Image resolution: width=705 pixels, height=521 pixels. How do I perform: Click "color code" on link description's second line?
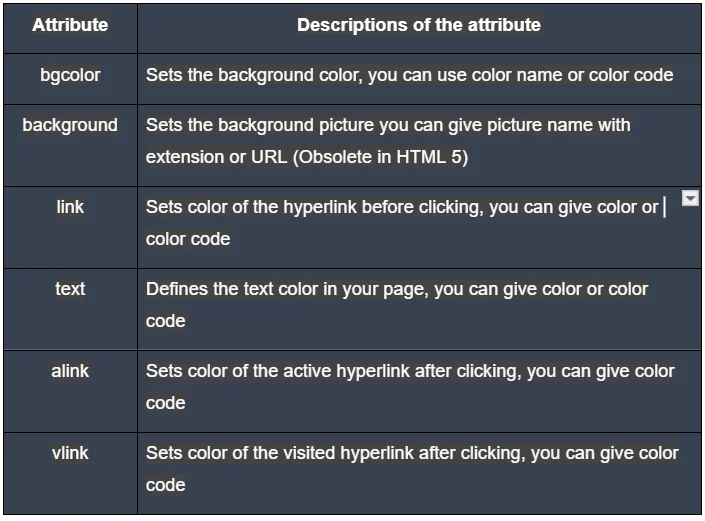point(188,239)
